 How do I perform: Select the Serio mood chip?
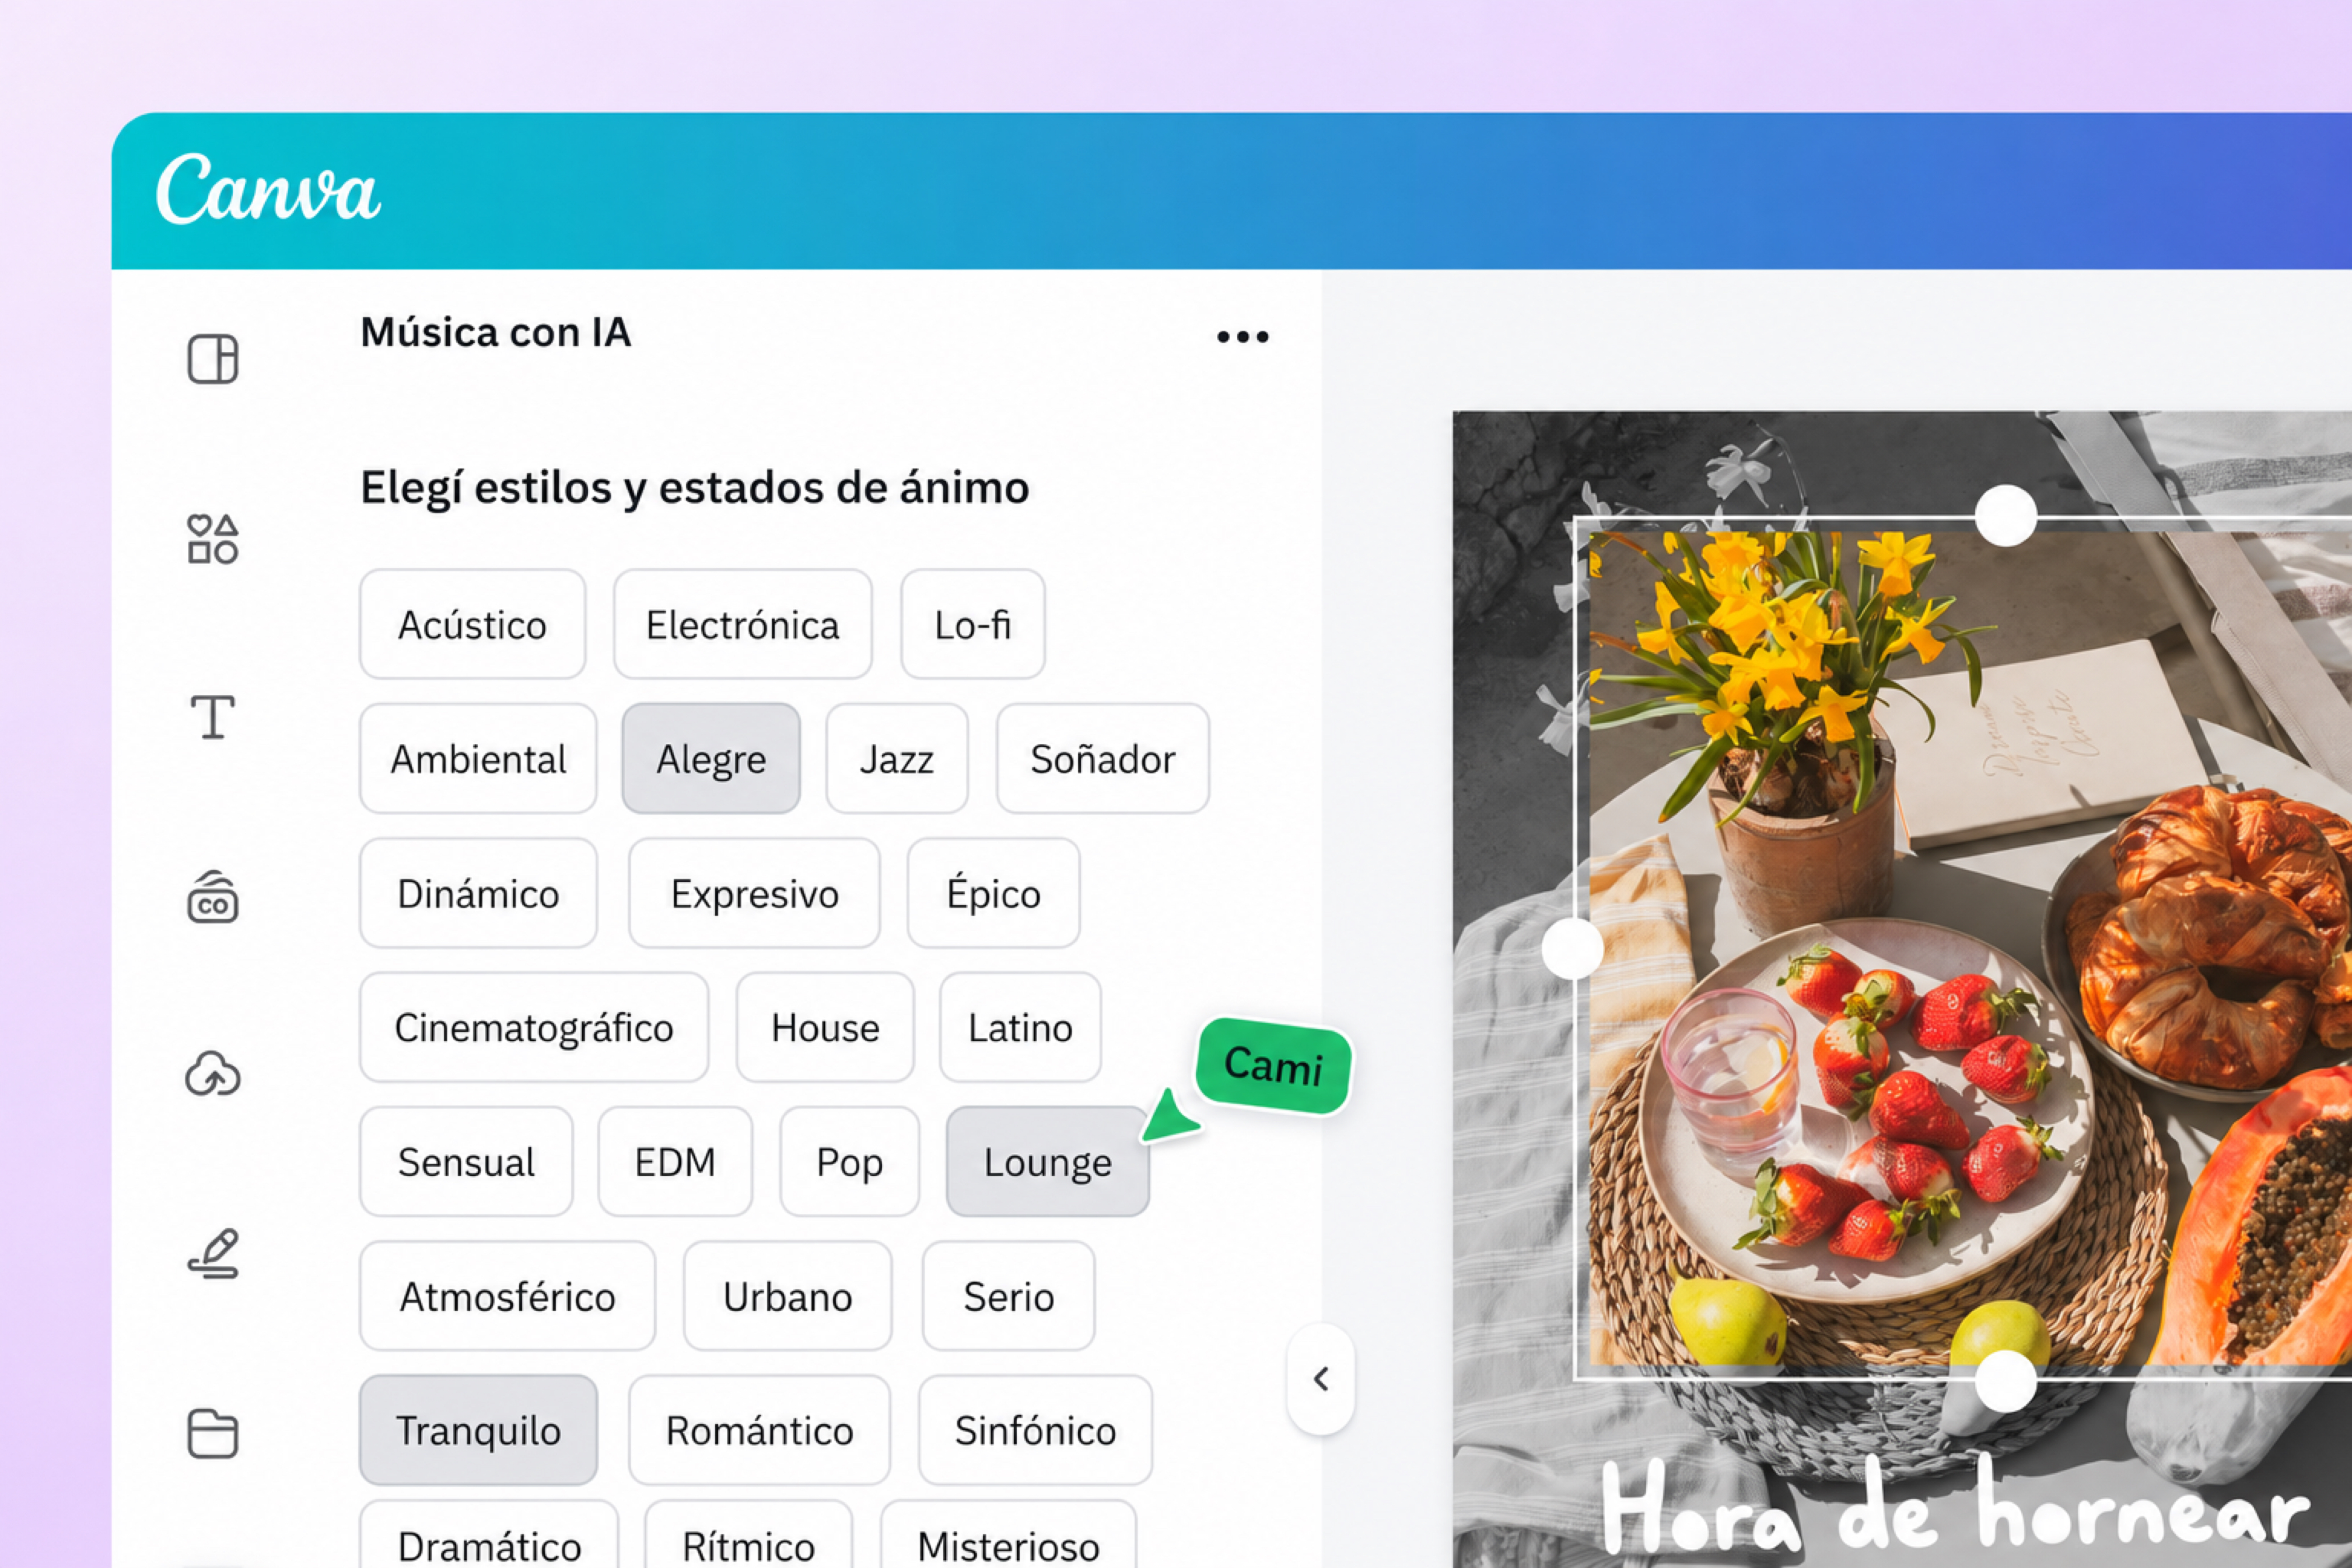click(x=1009, y=1296)
